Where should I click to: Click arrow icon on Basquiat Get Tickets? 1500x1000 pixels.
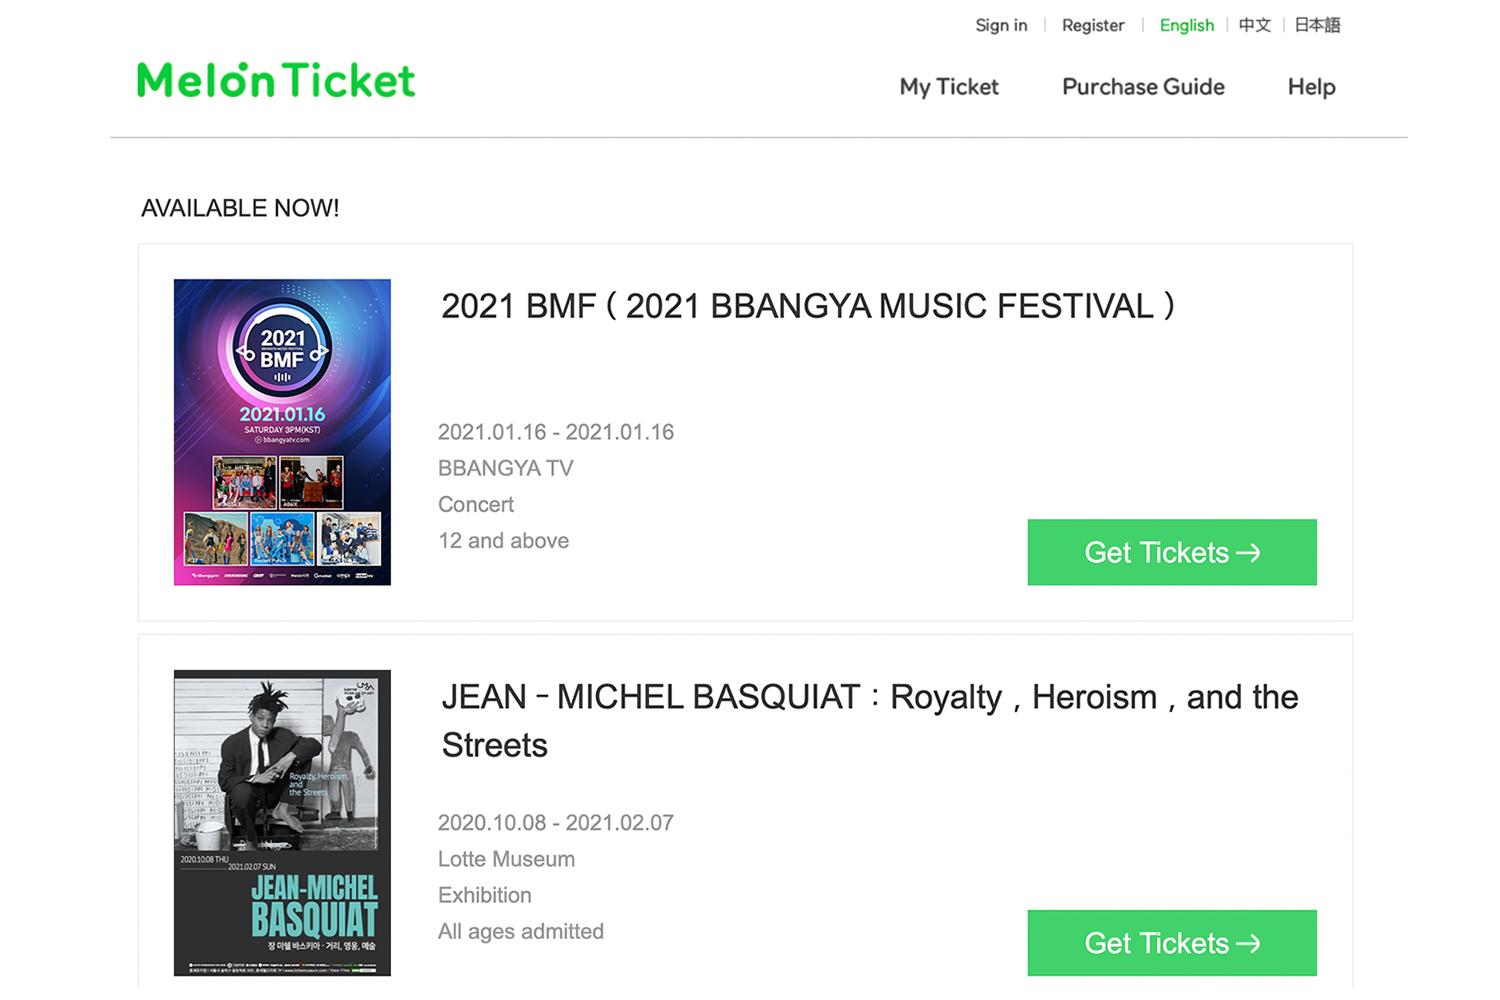coord(1248,943)
